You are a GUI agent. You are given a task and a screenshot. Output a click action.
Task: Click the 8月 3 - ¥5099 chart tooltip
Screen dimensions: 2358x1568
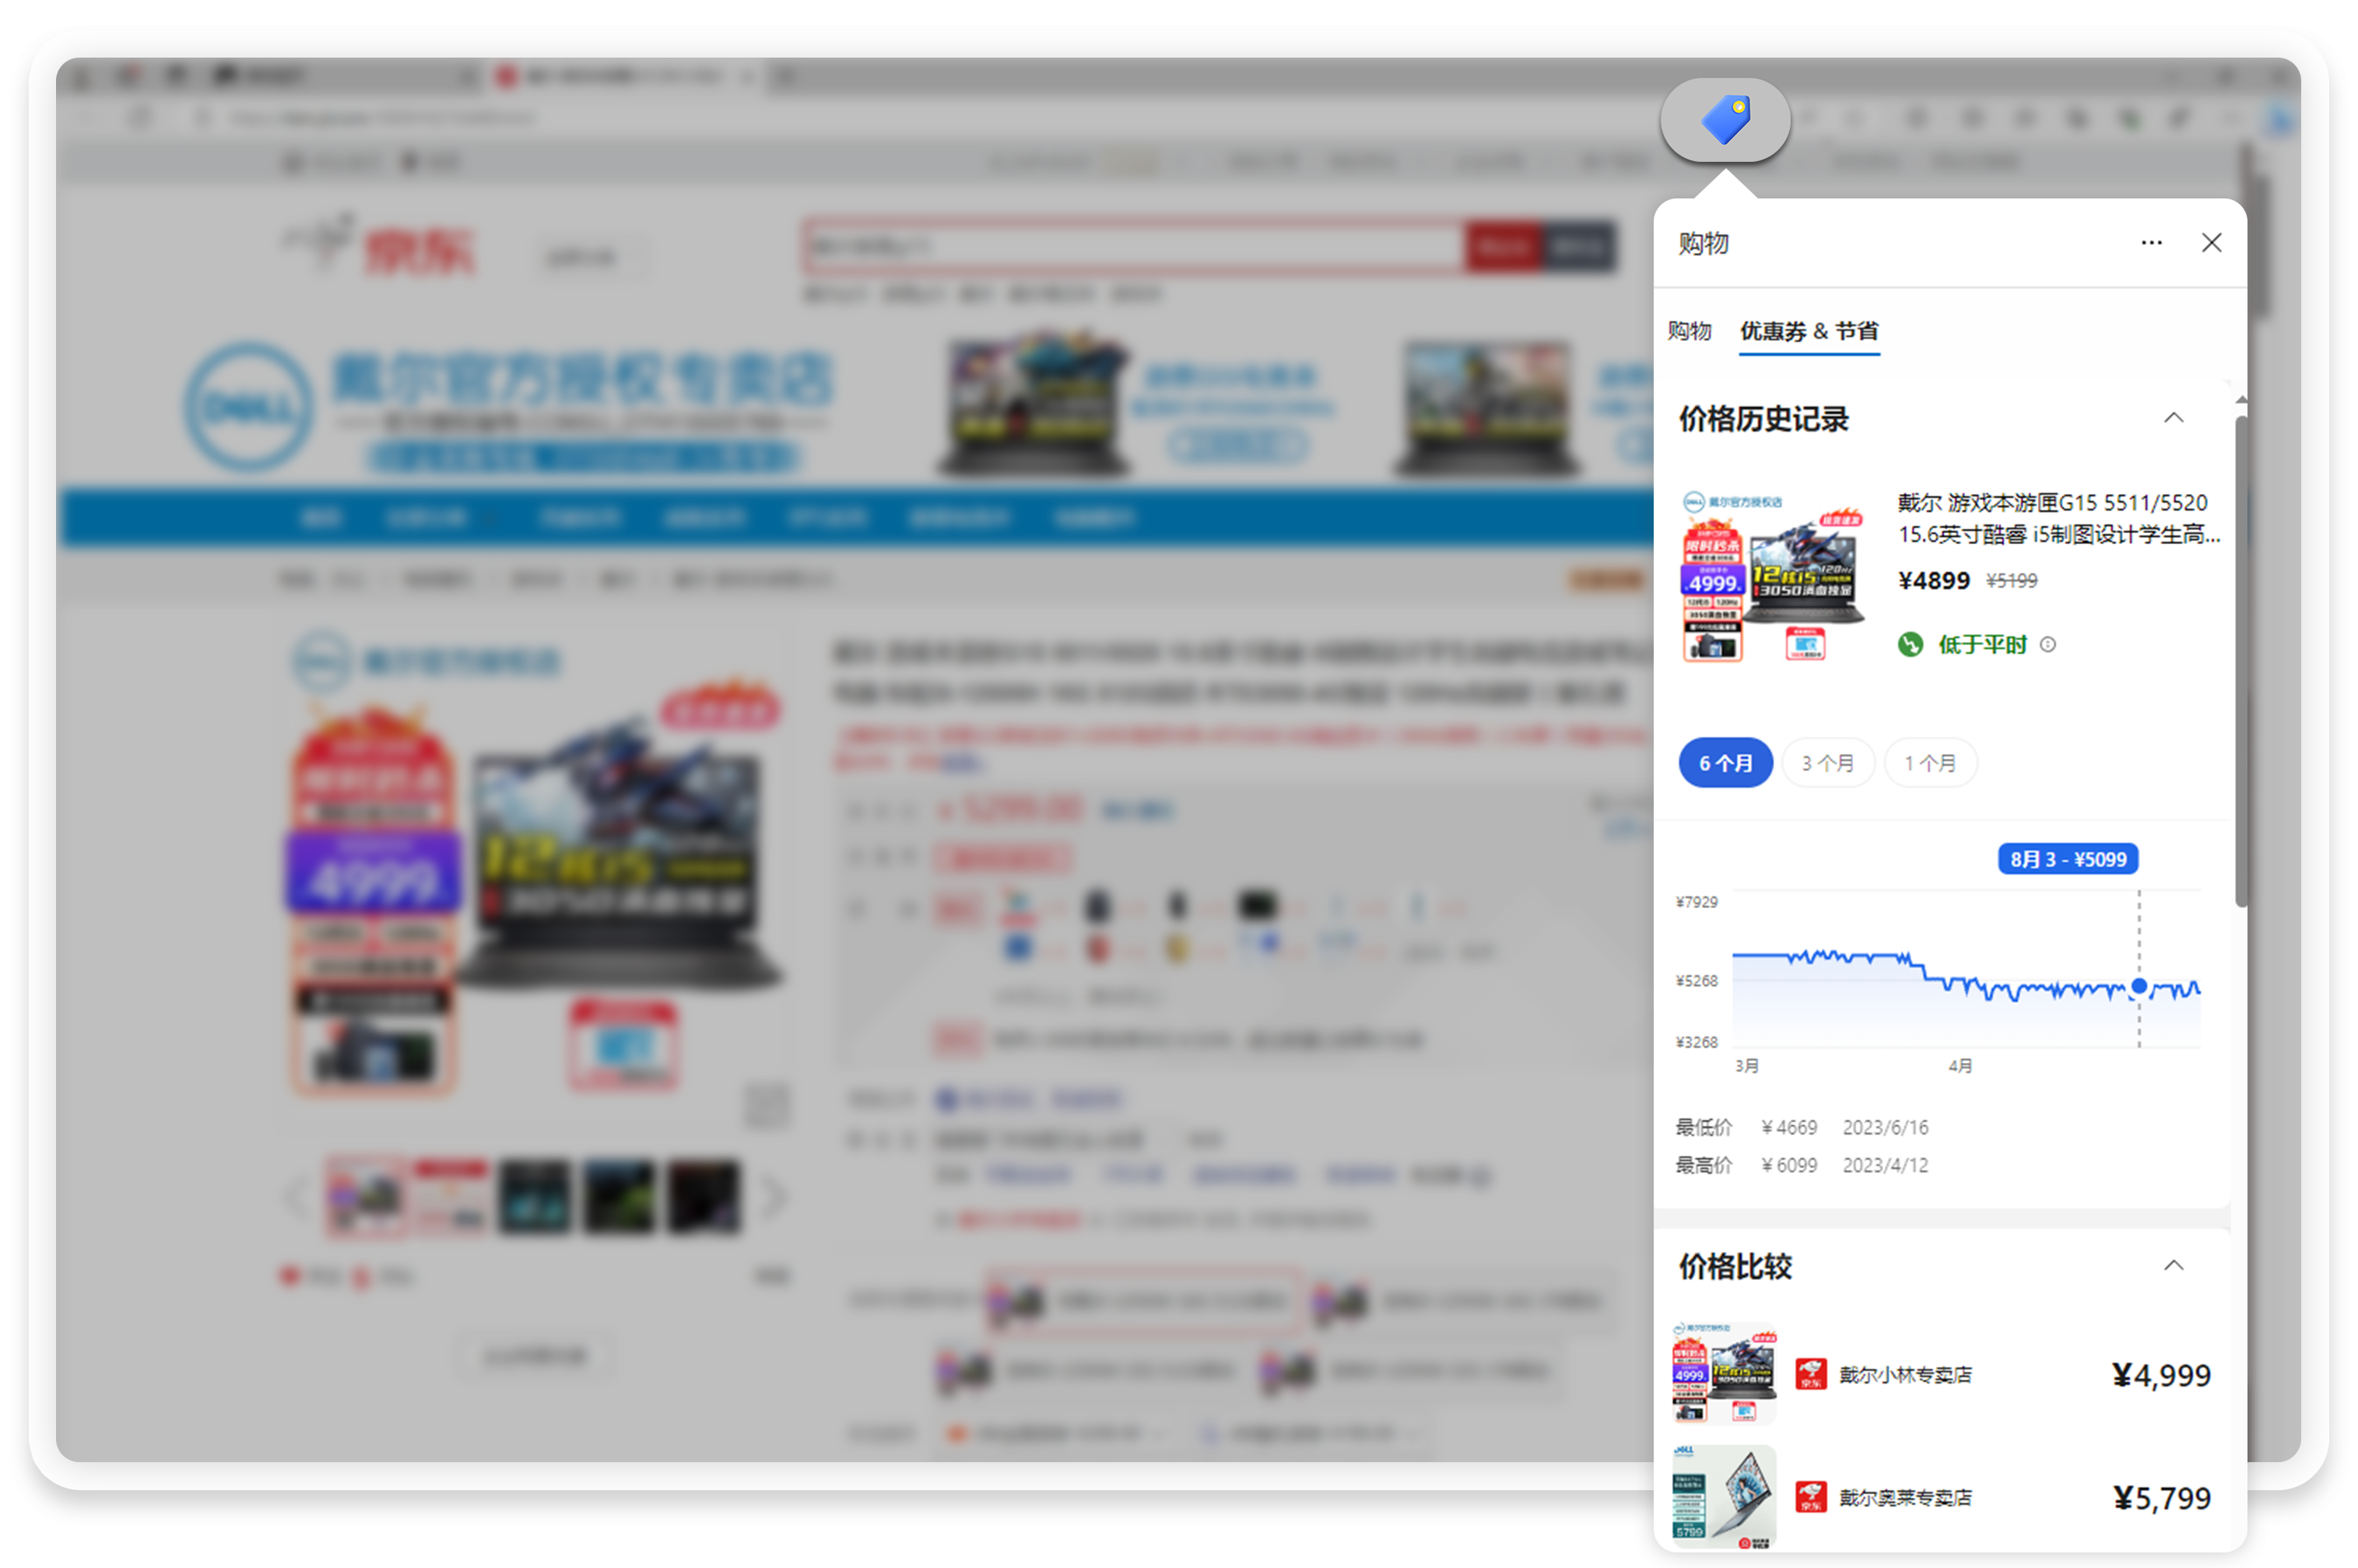2068,859
